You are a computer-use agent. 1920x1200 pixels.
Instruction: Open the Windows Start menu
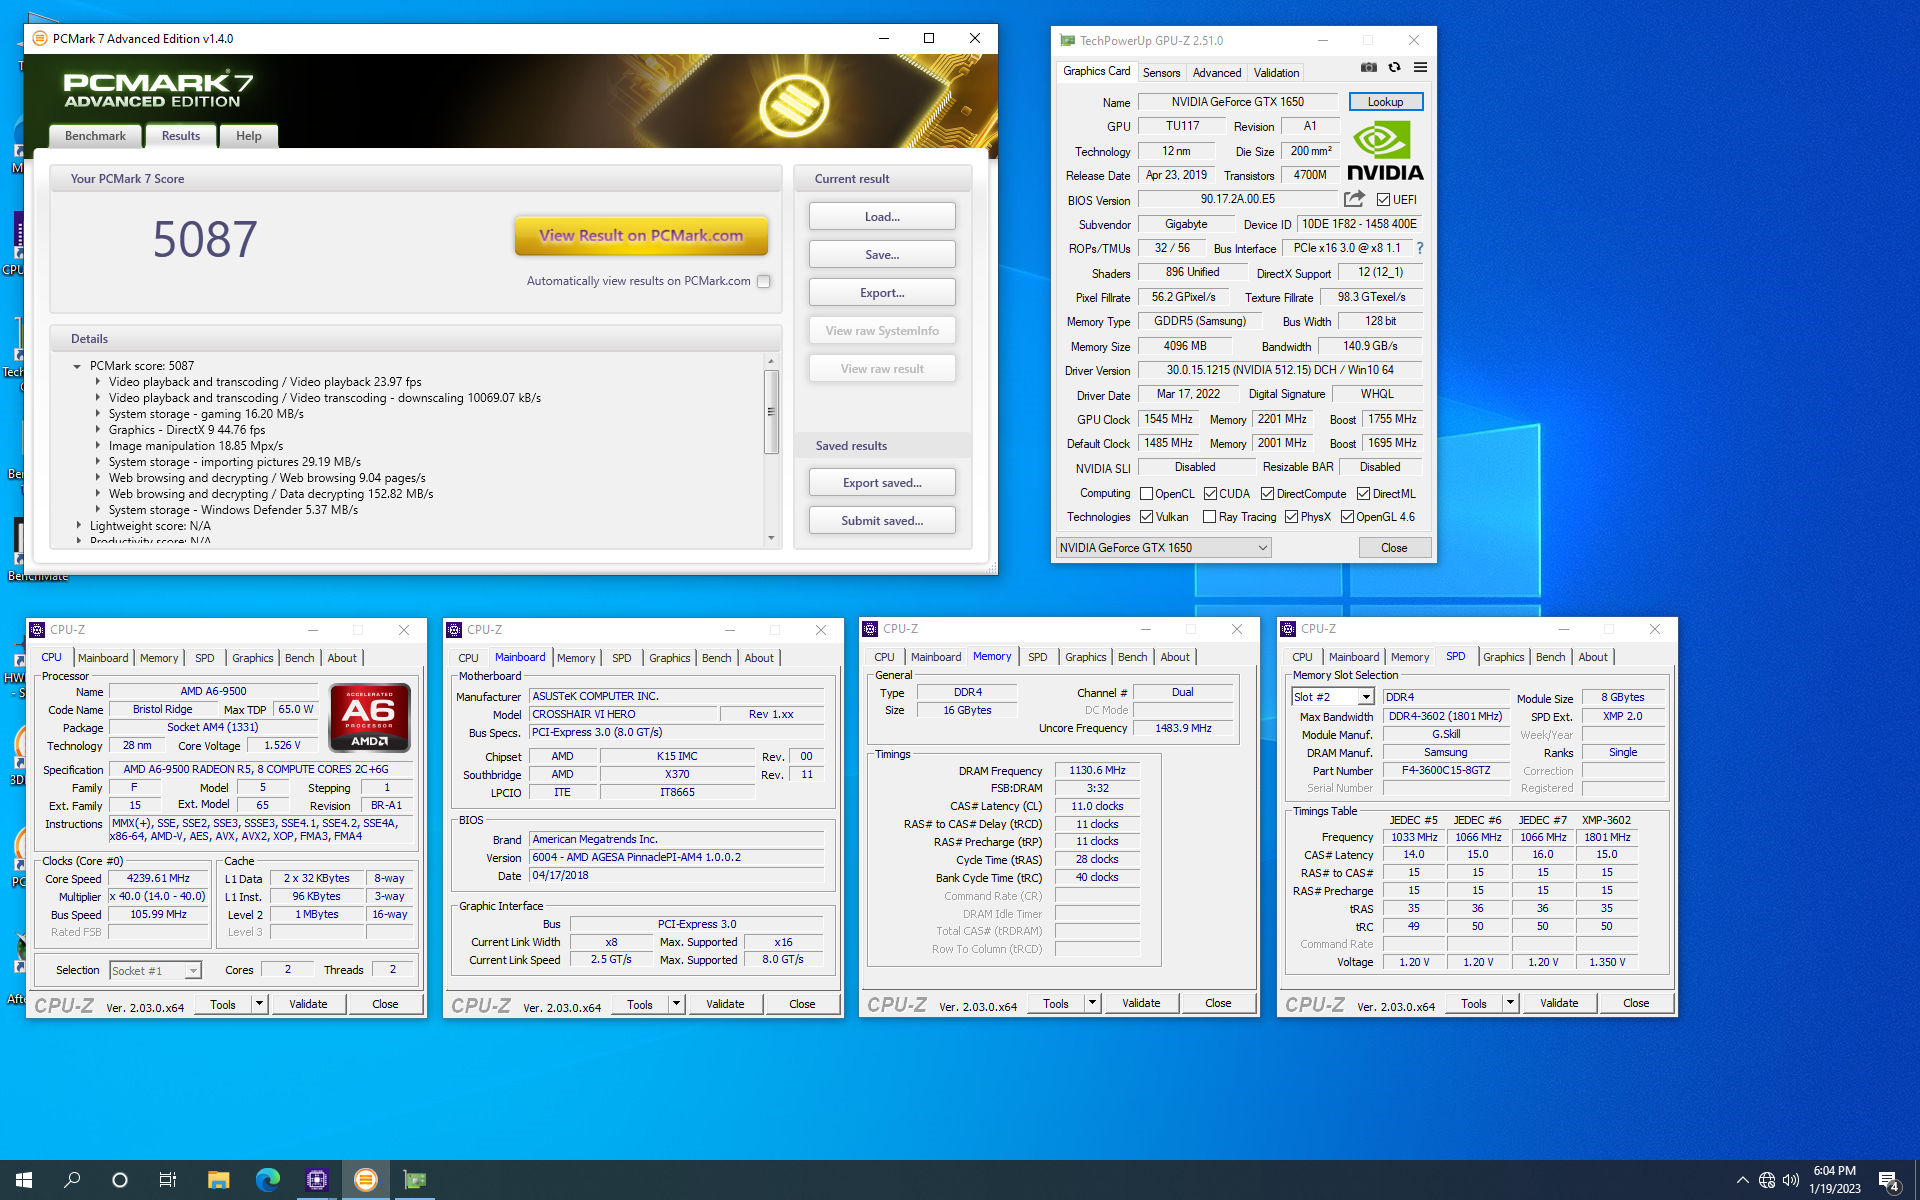(x=24, y=1180)
